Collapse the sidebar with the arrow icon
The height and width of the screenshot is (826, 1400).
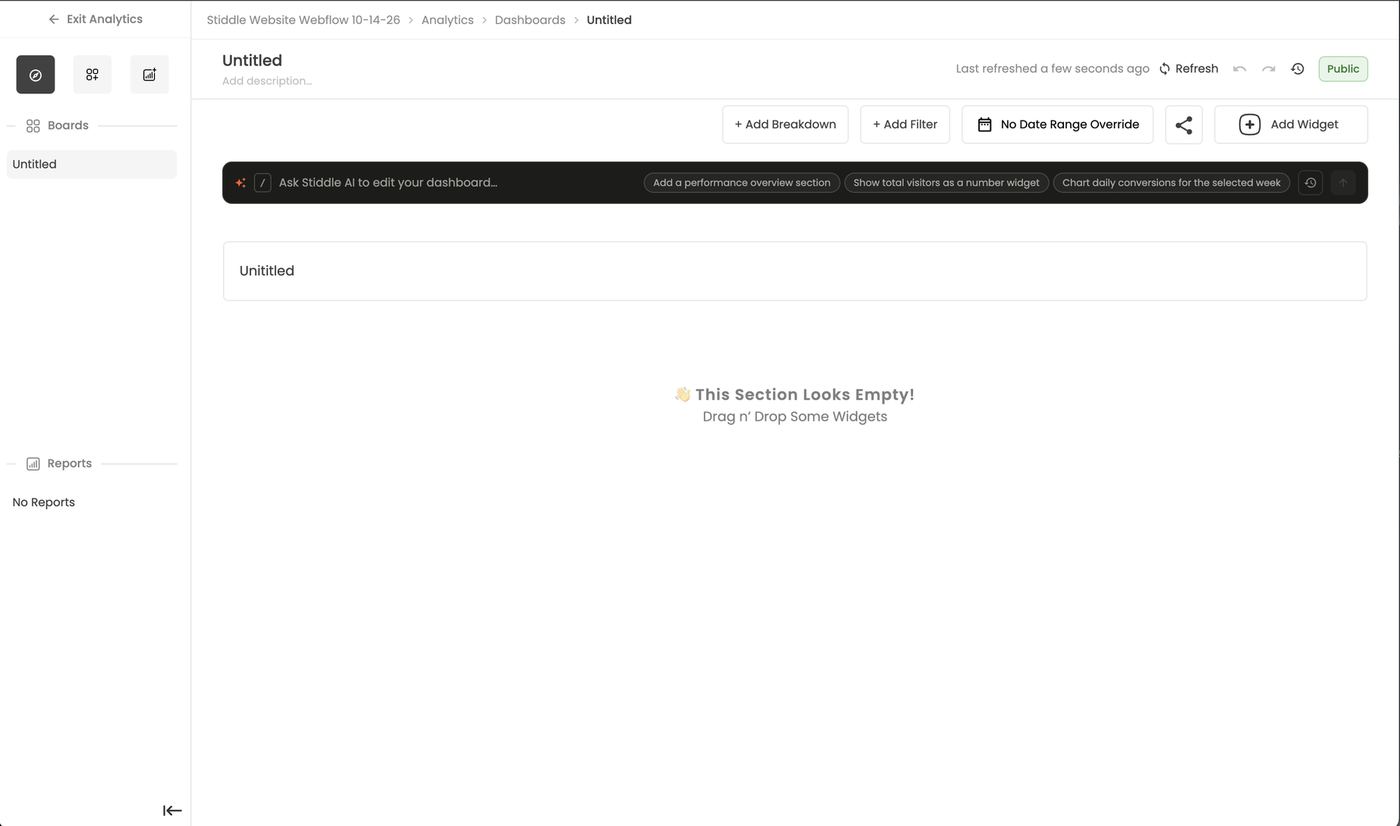click(172, 811)
